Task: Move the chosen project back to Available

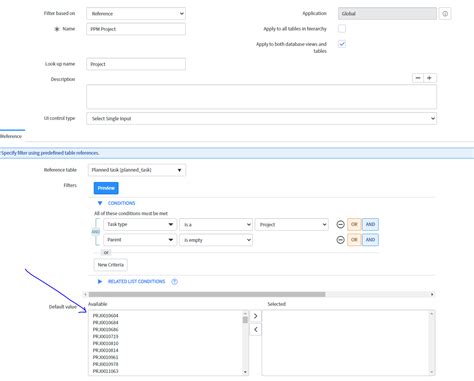Action: coord(255,330)
